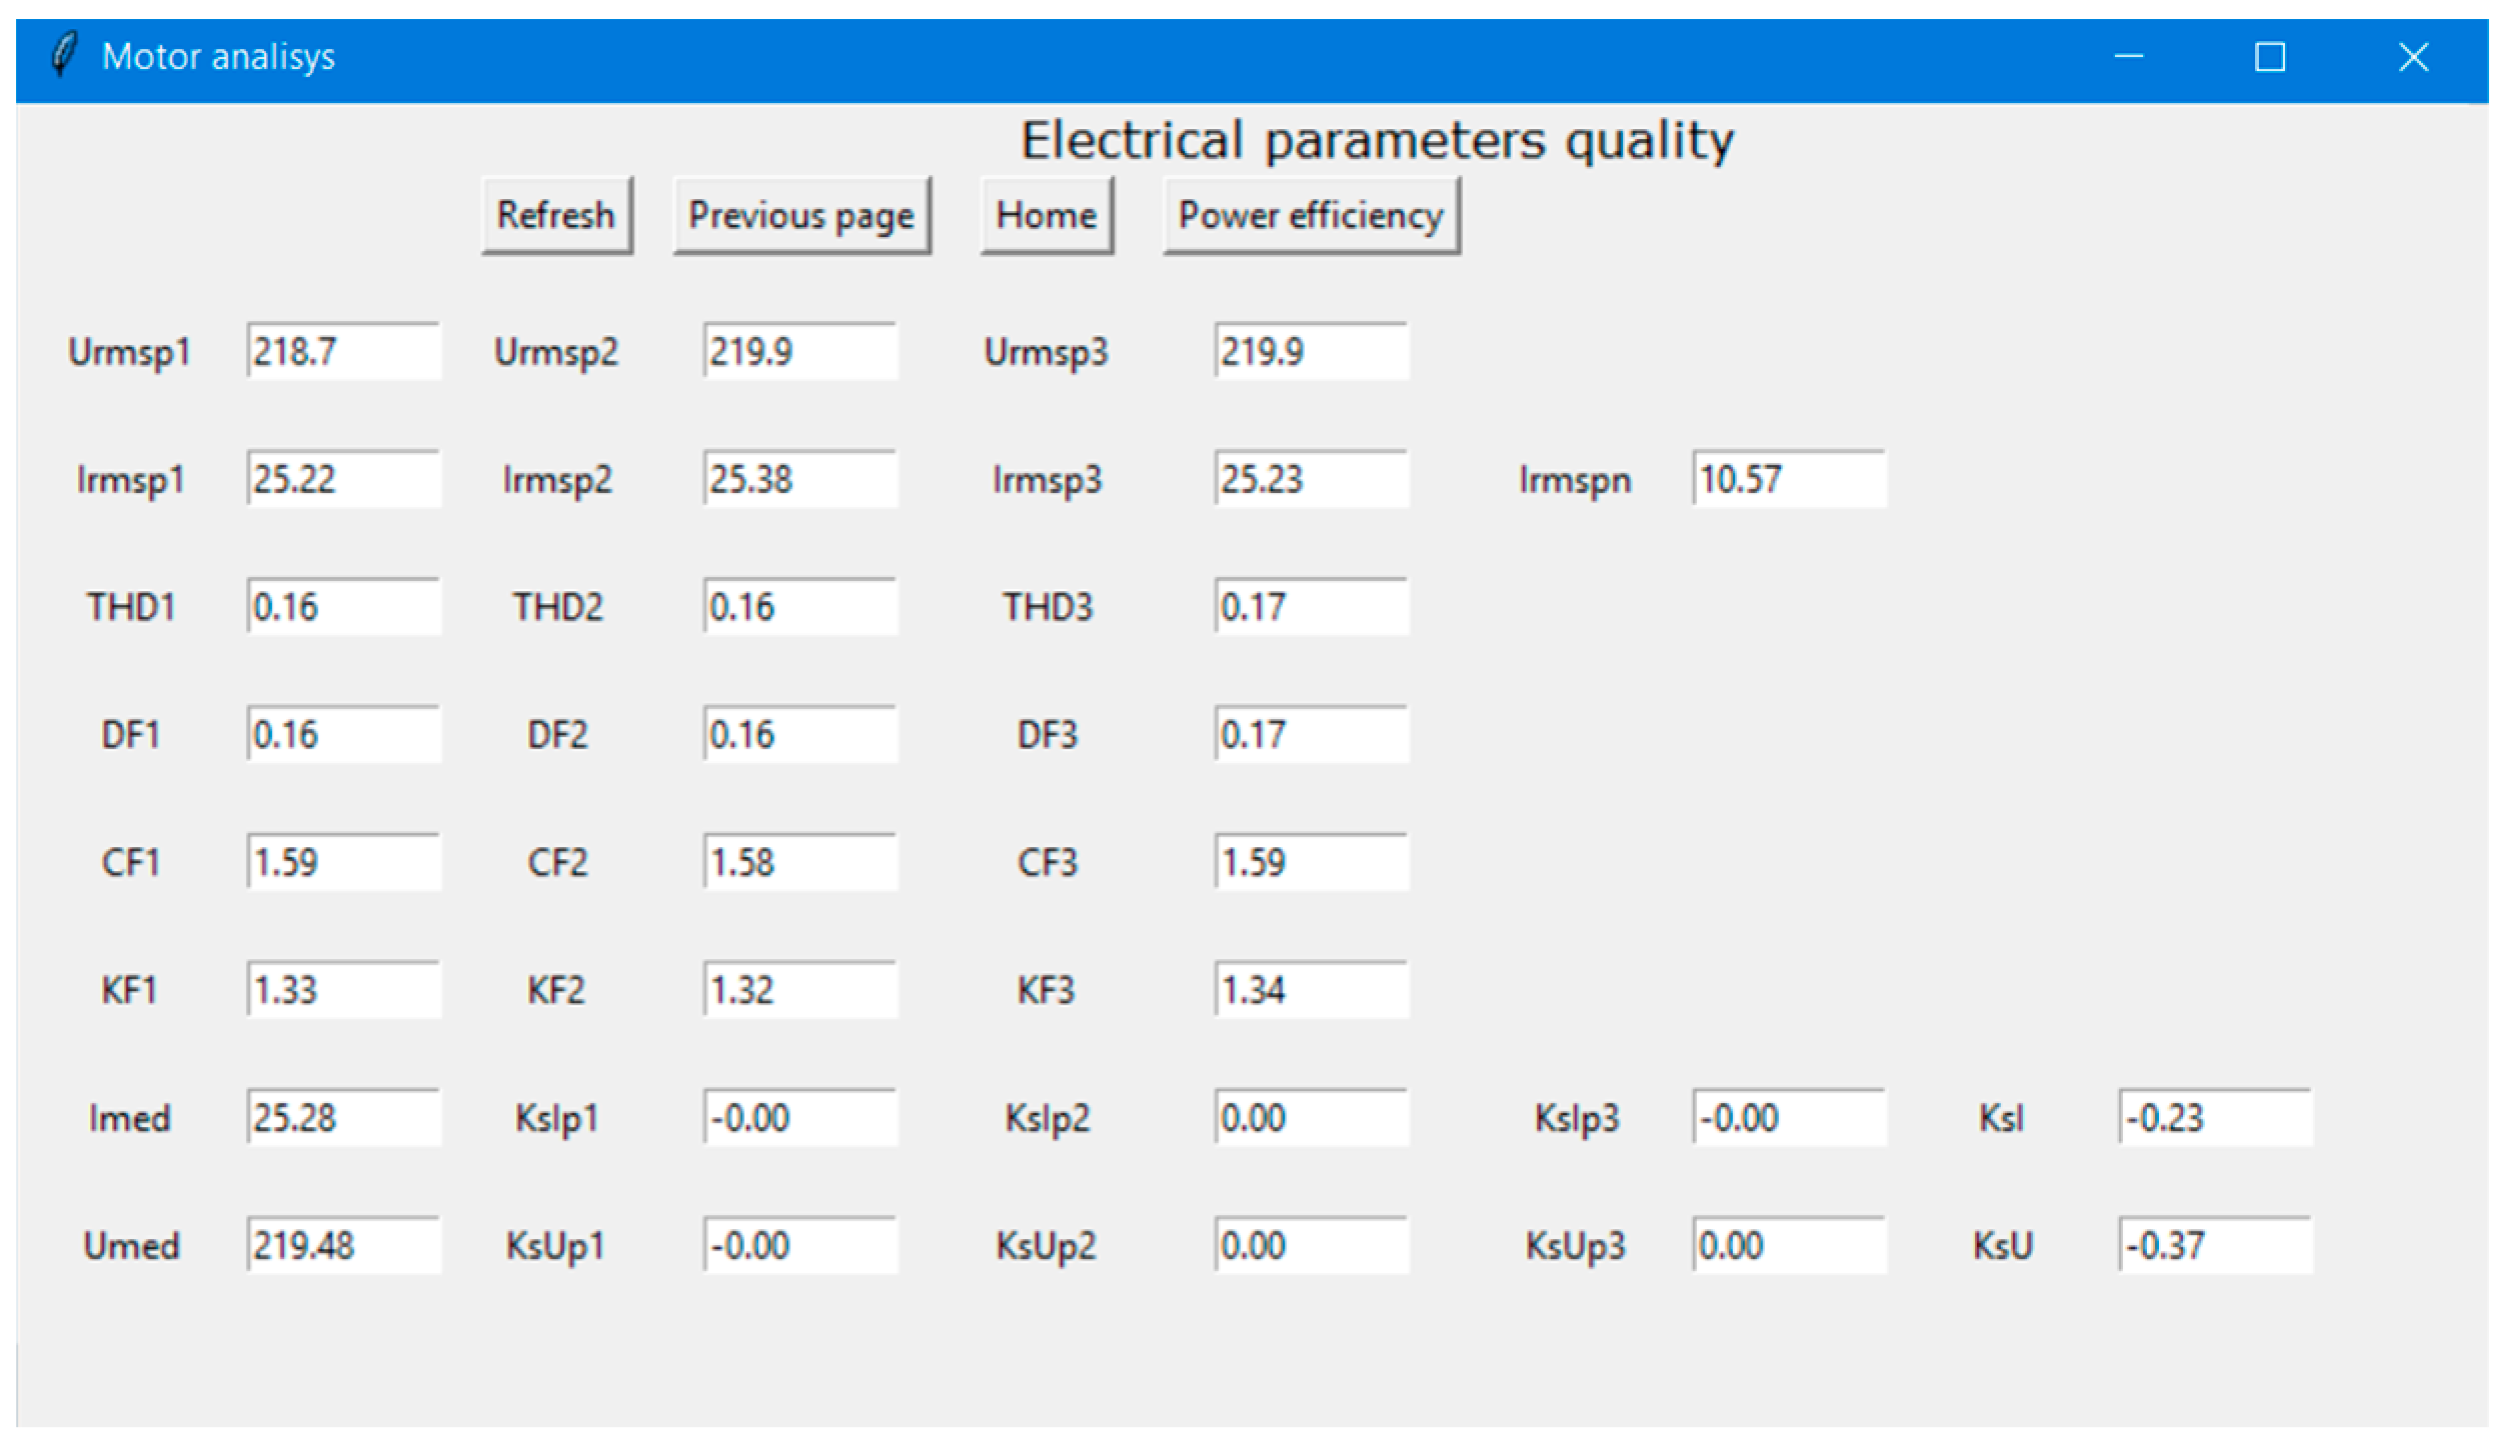Select the Irmsp2 field with 25.38

click(x=799, y=479)
